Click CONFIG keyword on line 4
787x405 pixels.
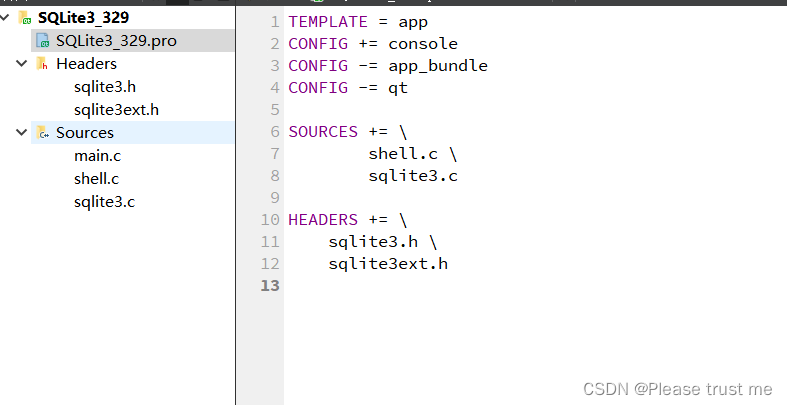pyautogui.click(x=318, y=88)
